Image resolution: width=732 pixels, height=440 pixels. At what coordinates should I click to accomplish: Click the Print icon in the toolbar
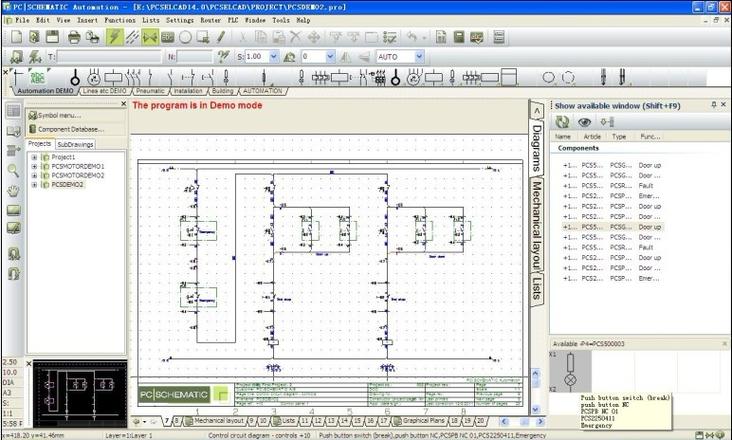[73, 37]
